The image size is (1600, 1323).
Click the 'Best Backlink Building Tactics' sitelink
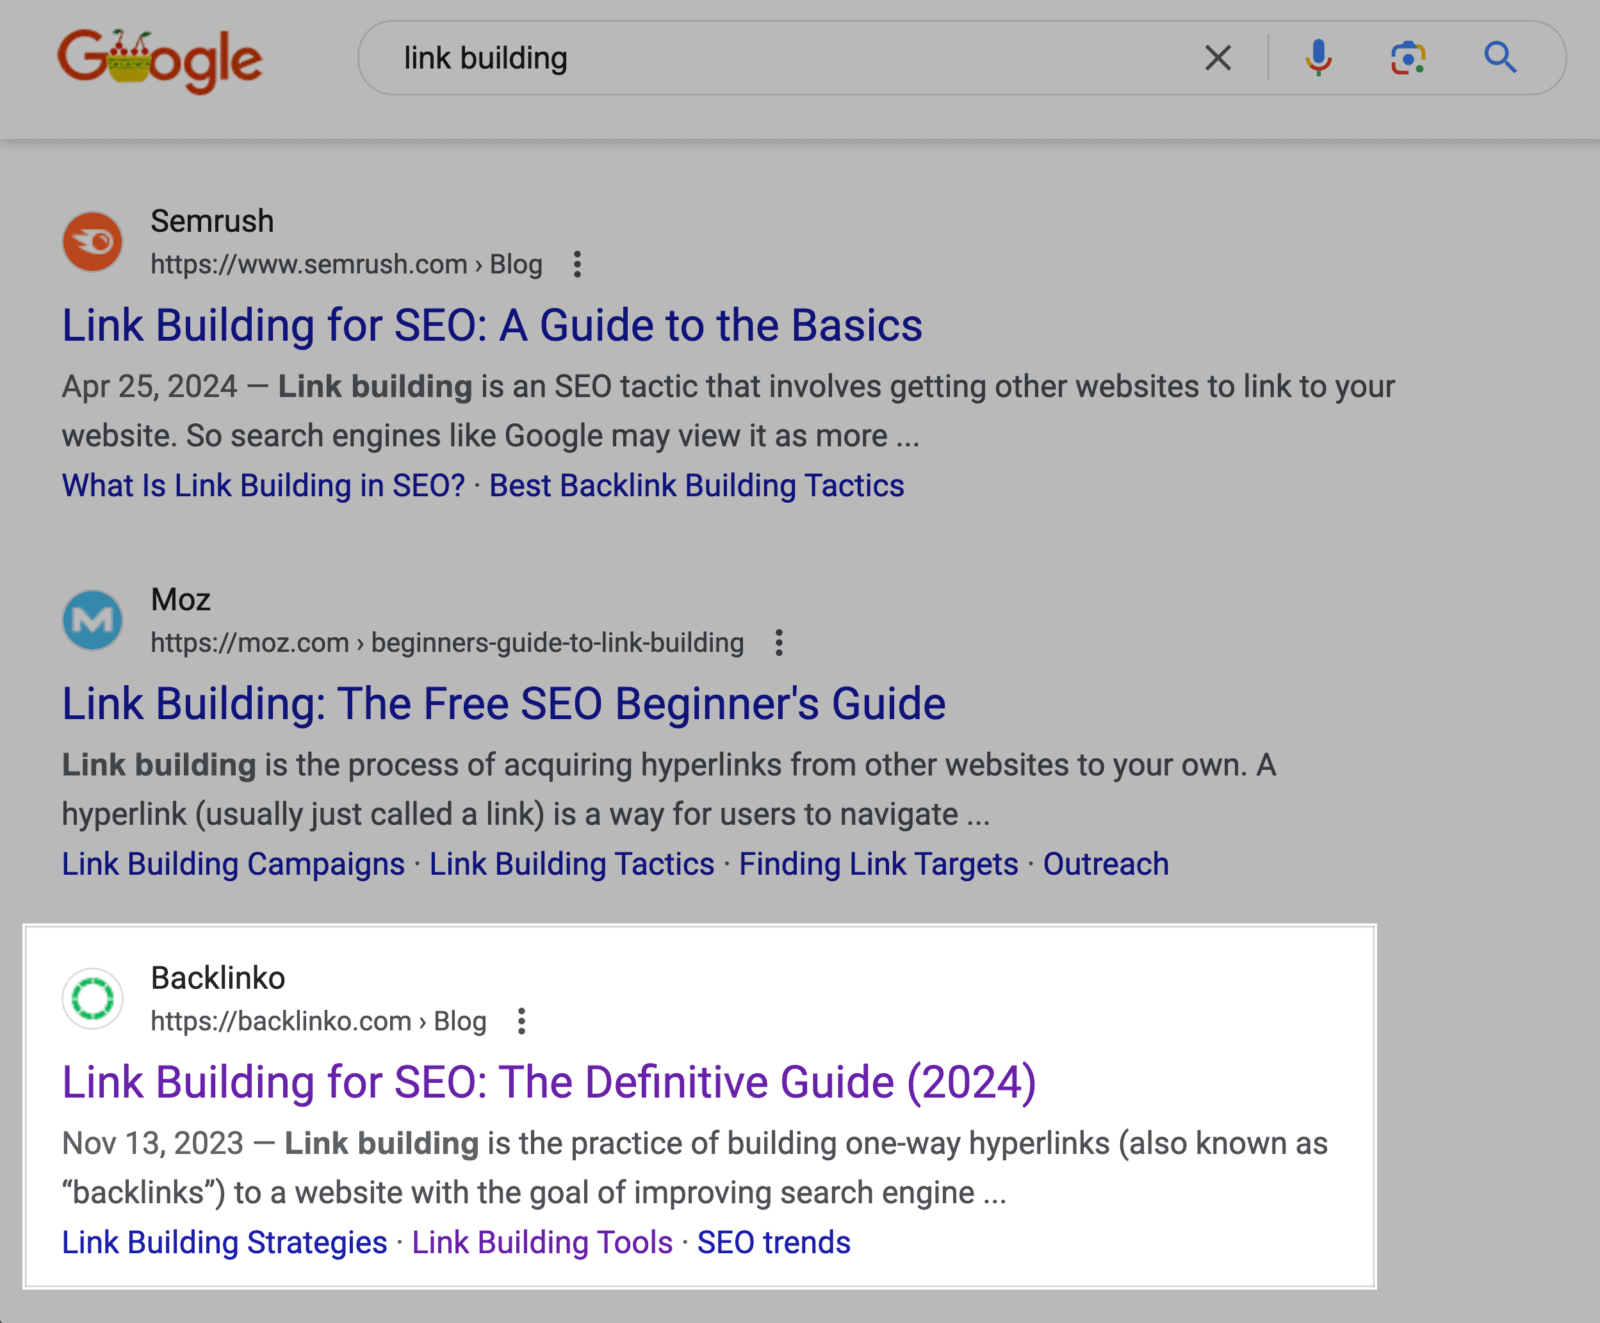[696, 485]
